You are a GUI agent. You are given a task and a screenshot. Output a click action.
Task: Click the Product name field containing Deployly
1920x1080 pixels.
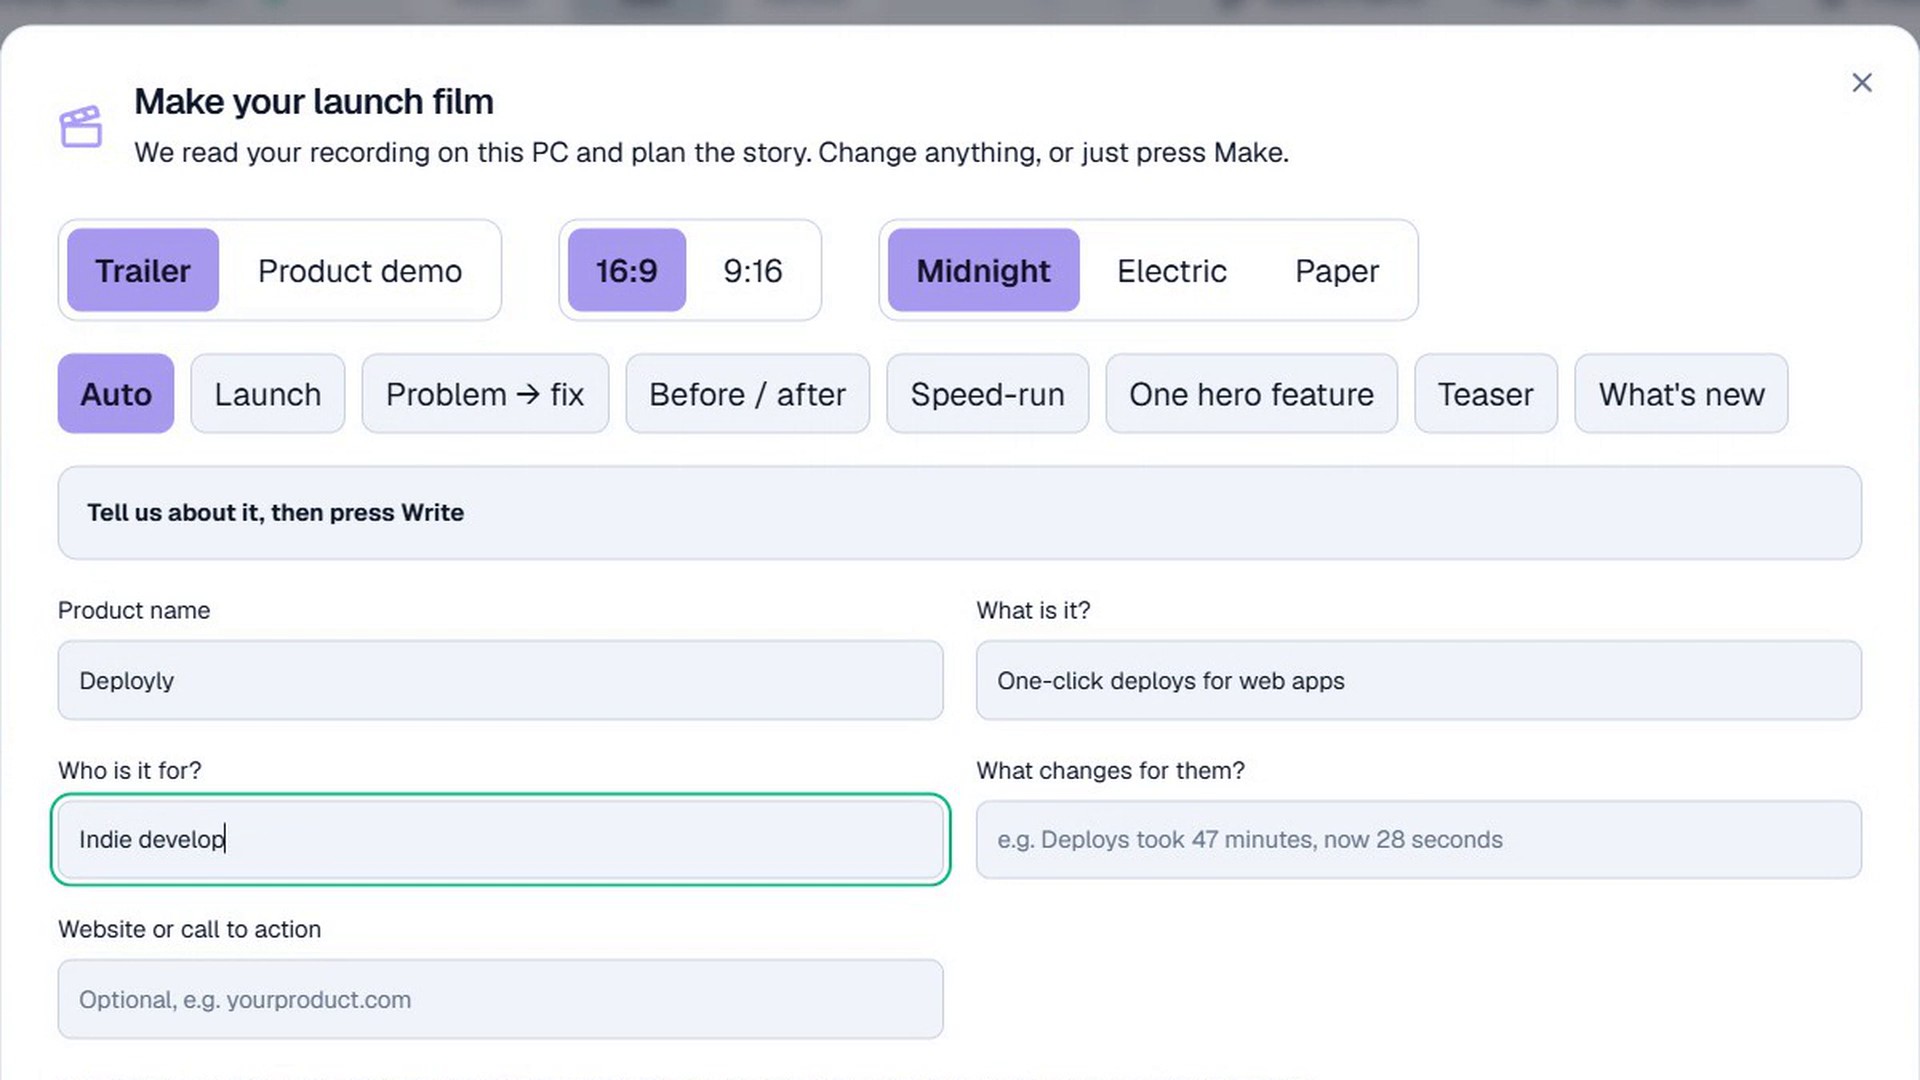point(500,680)
